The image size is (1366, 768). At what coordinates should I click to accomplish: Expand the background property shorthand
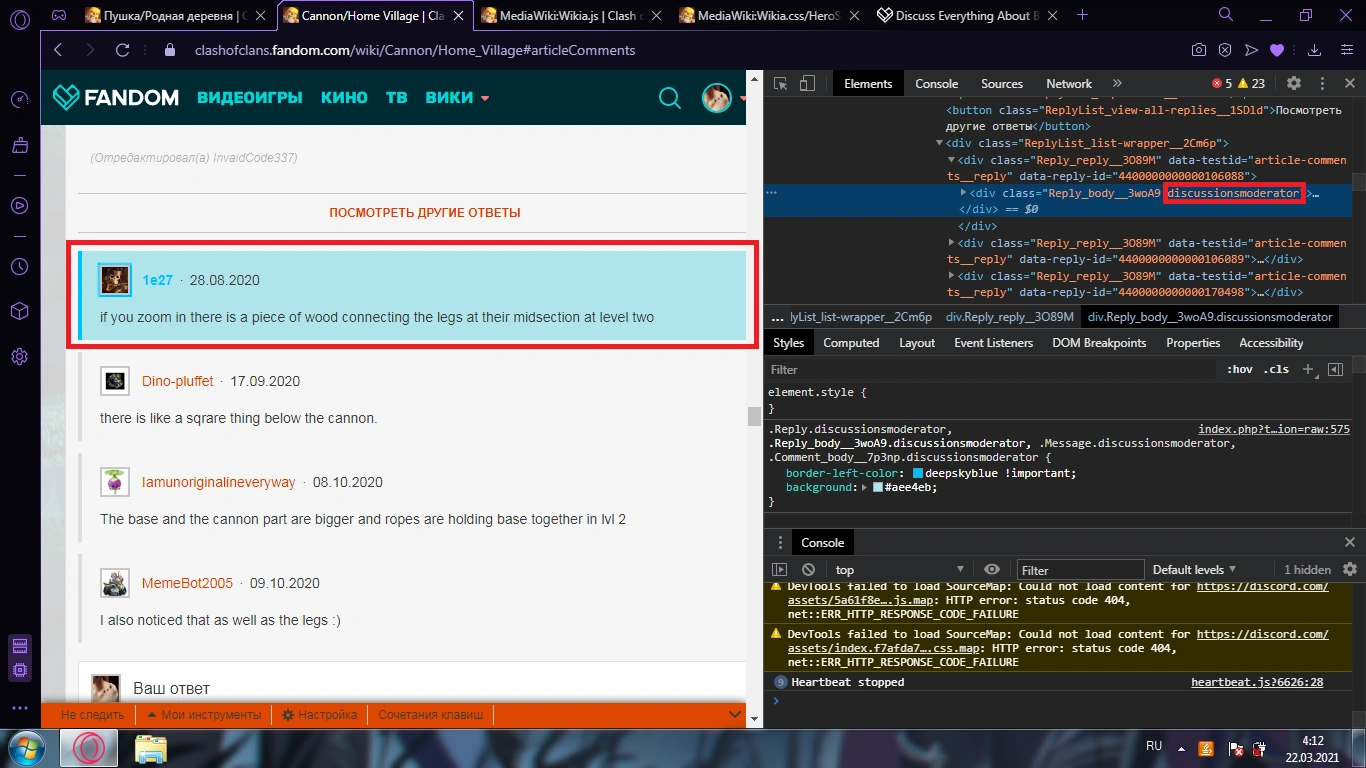click(x=865, y=487)
